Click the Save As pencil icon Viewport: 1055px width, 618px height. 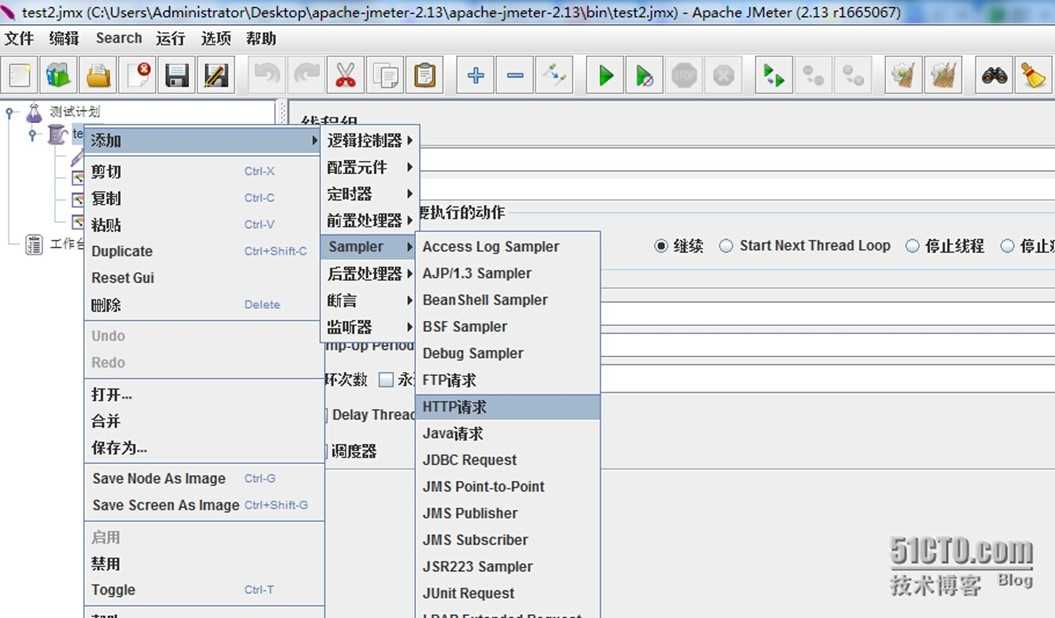[x=217, y=75]
